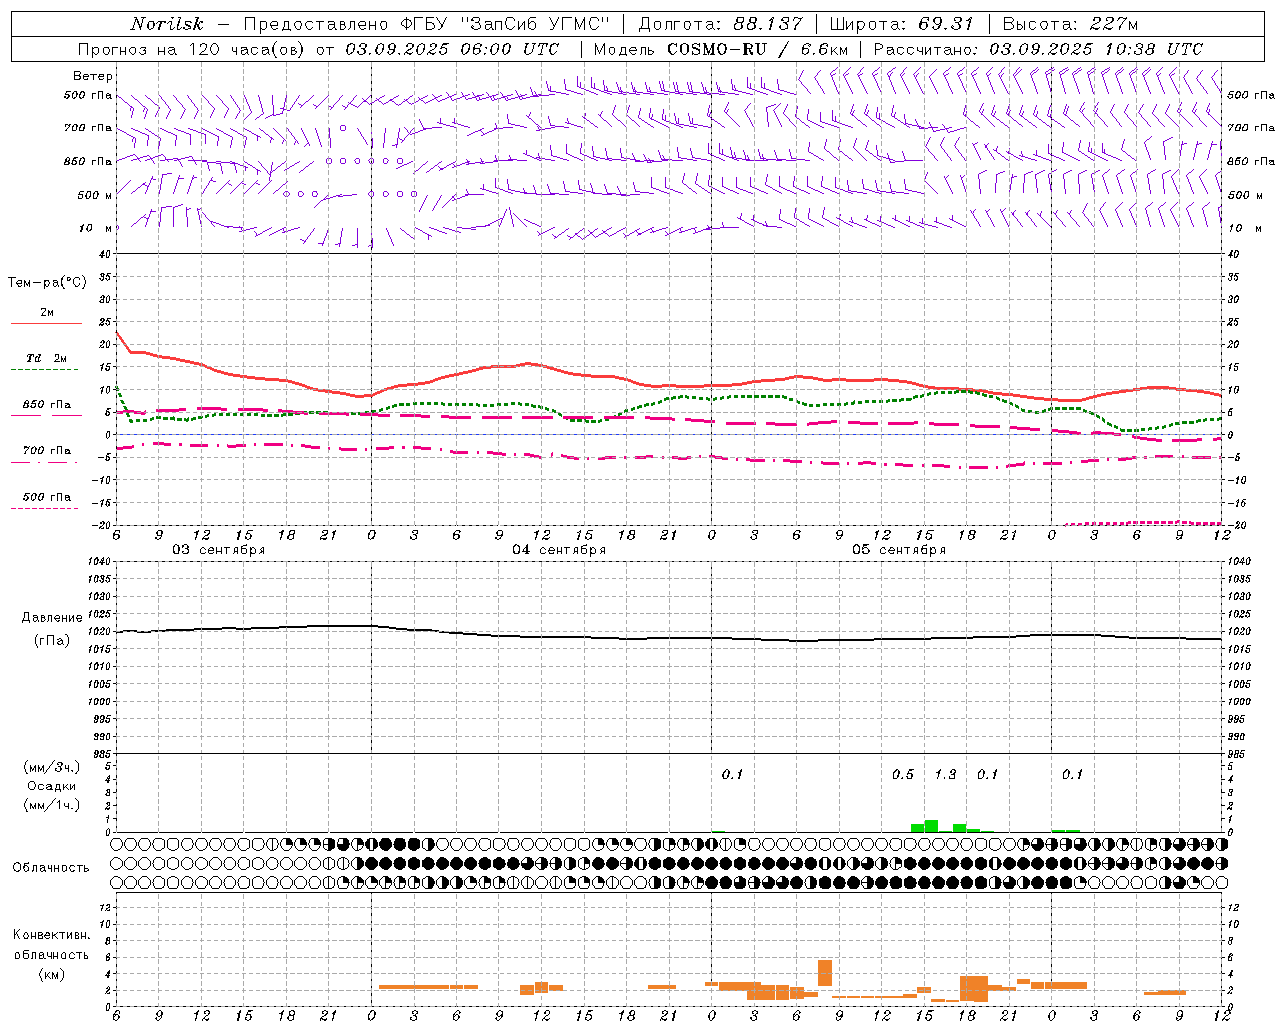This screenshot has width=1280, height=1024.
Task: Click the "04 сентября" date label
Action: click(559, 550)
